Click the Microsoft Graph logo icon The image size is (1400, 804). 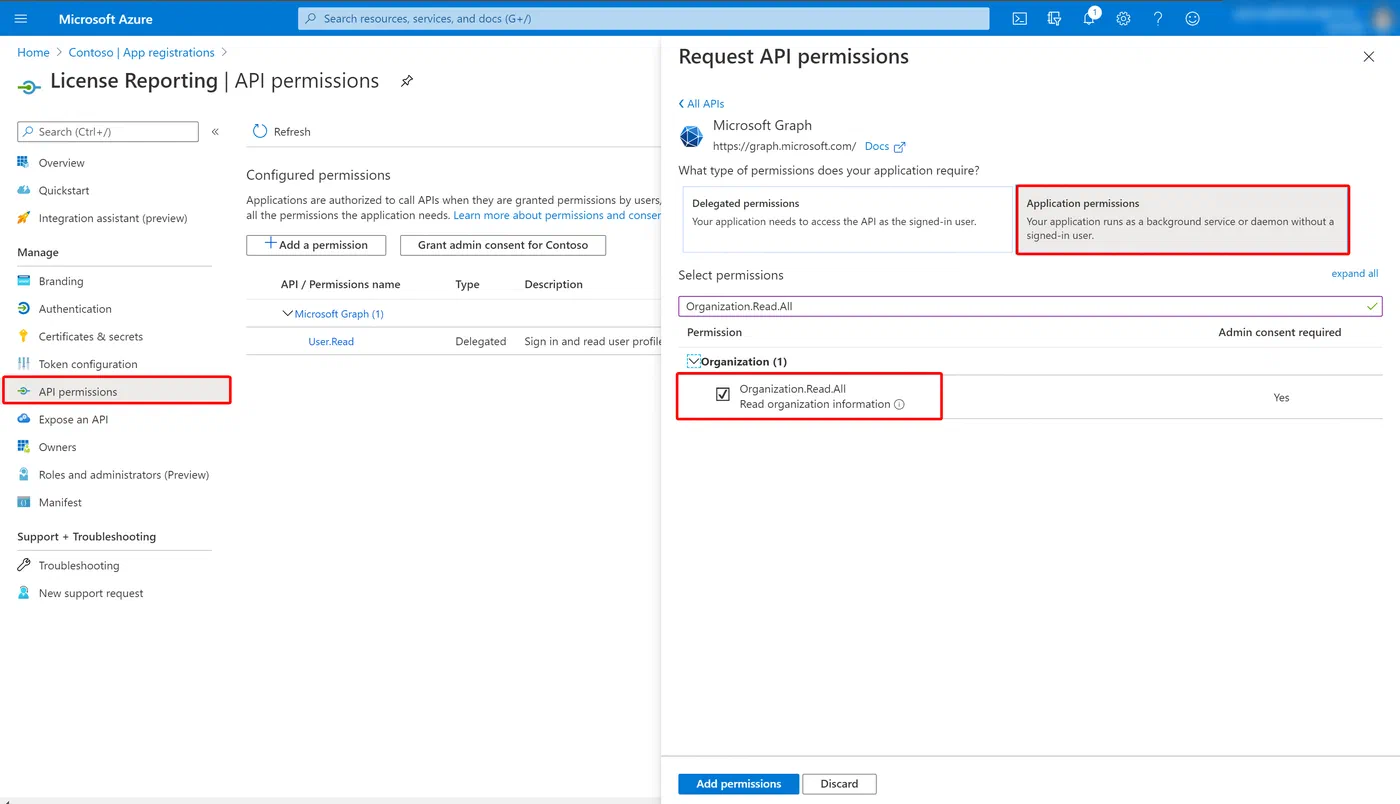point(691,136)
